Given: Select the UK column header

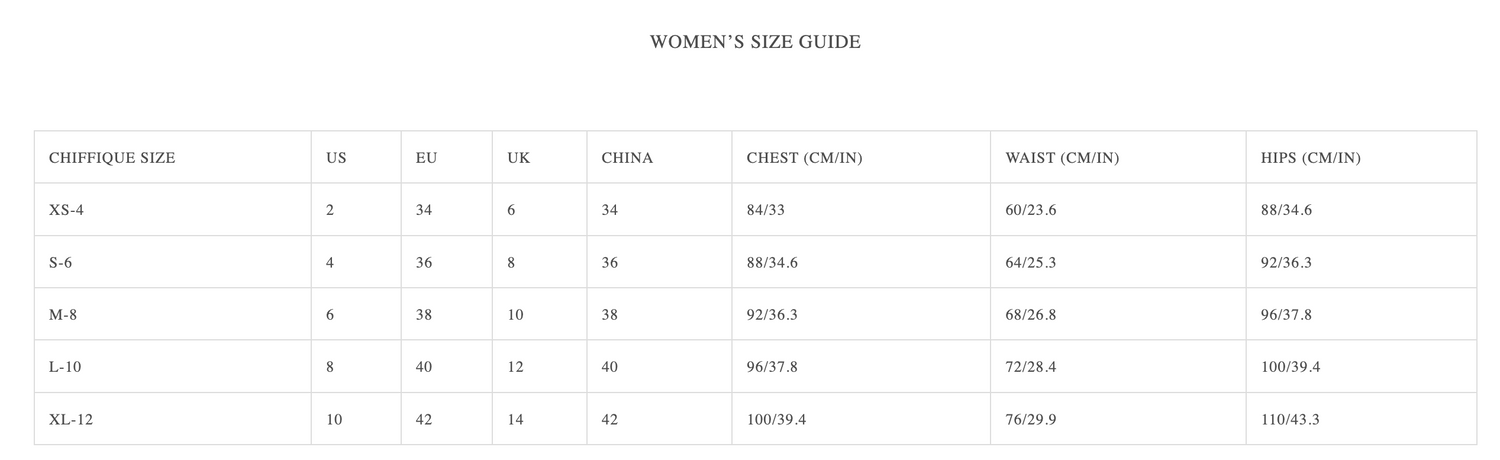Looking at the screenshot, I should tap(519, 158).
